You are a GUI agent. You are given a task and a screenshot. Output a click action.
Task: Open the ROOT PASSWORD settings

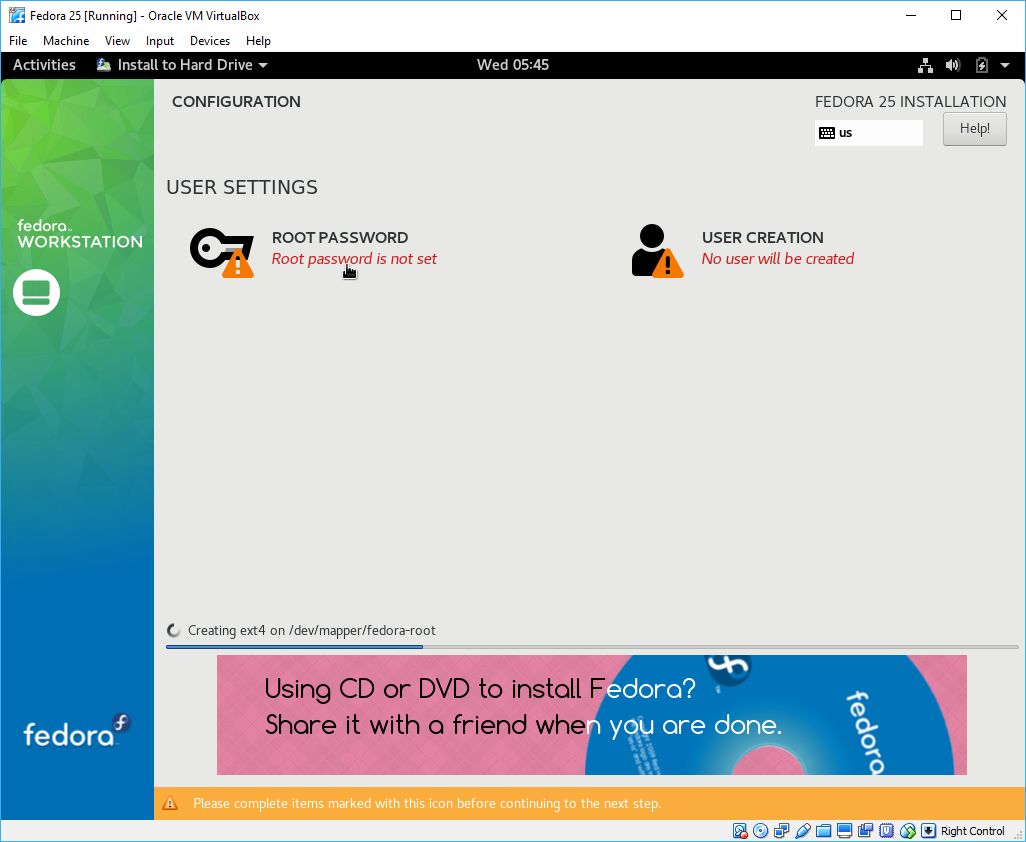click(313, 252)
